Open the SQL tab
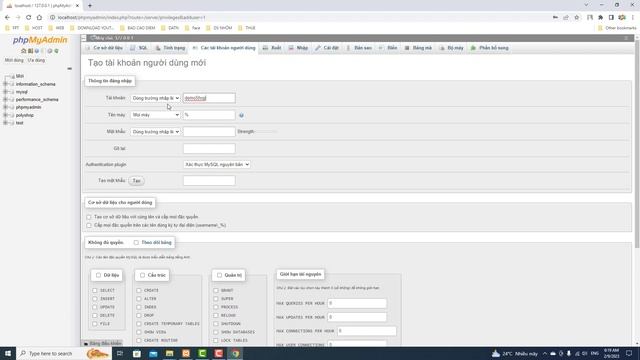Screen dimensions: 640x360 [x=139, y=48]
